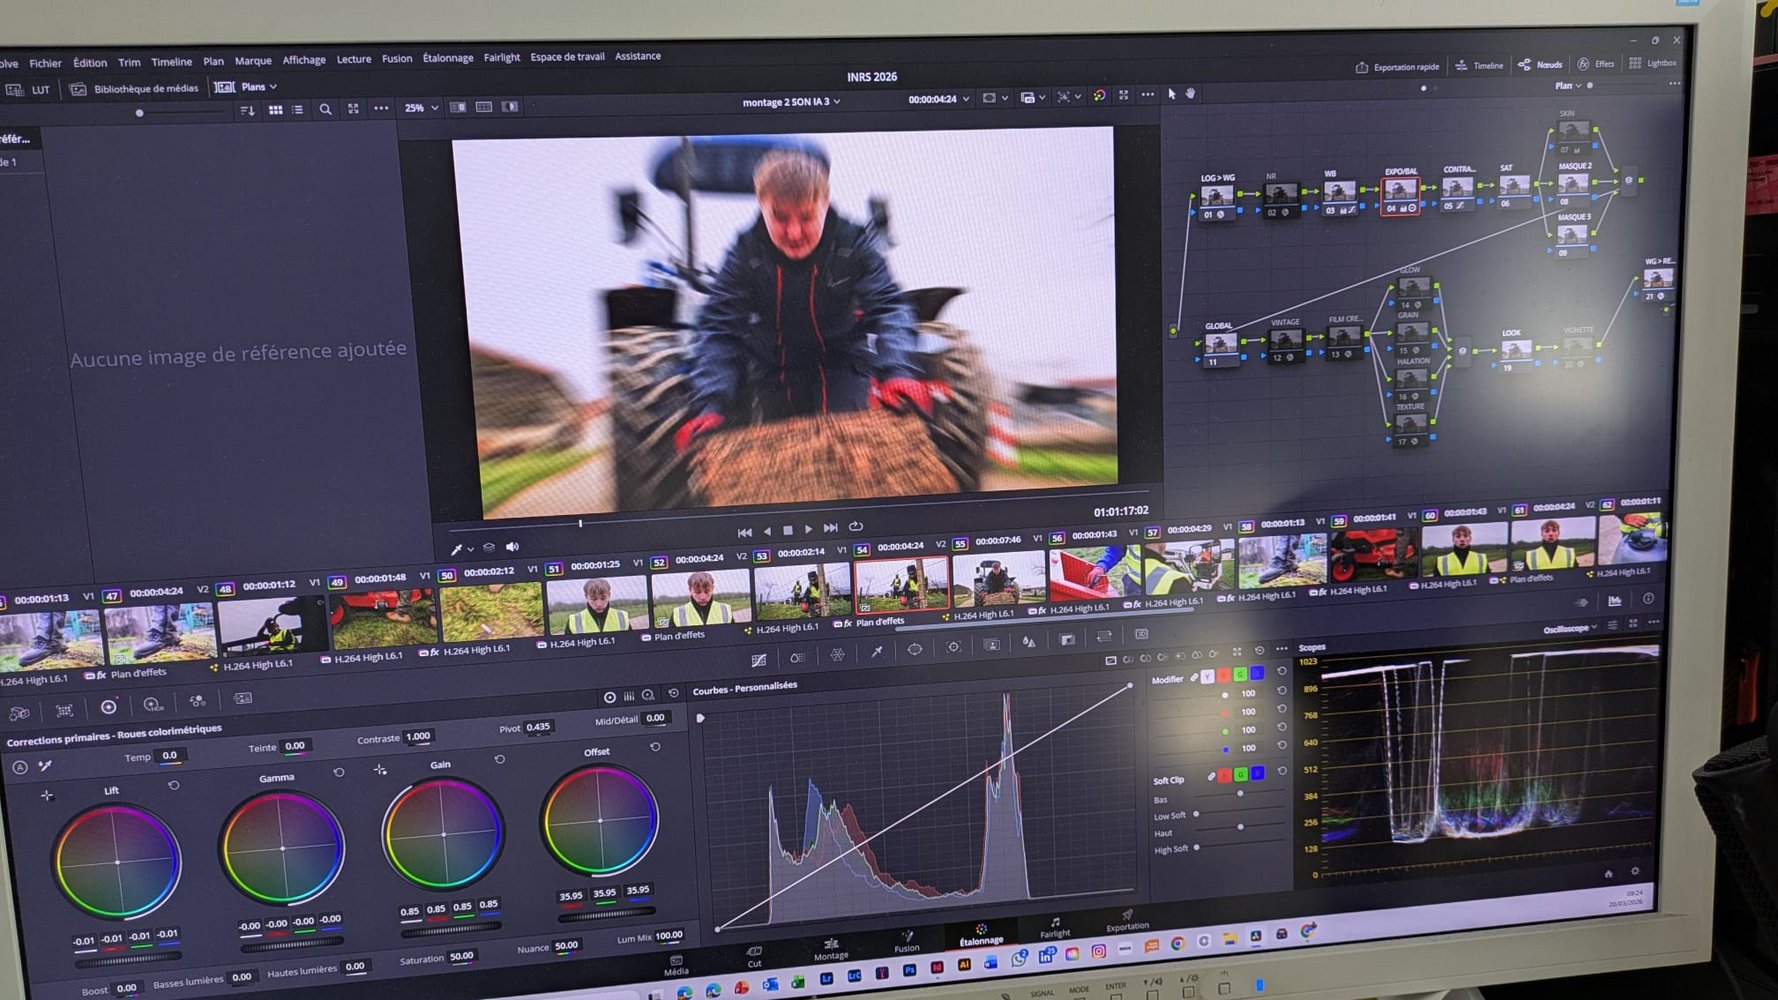Open the Fairlight menu in menu bar
The image size is (1778, 1000).
pos(501,57)
